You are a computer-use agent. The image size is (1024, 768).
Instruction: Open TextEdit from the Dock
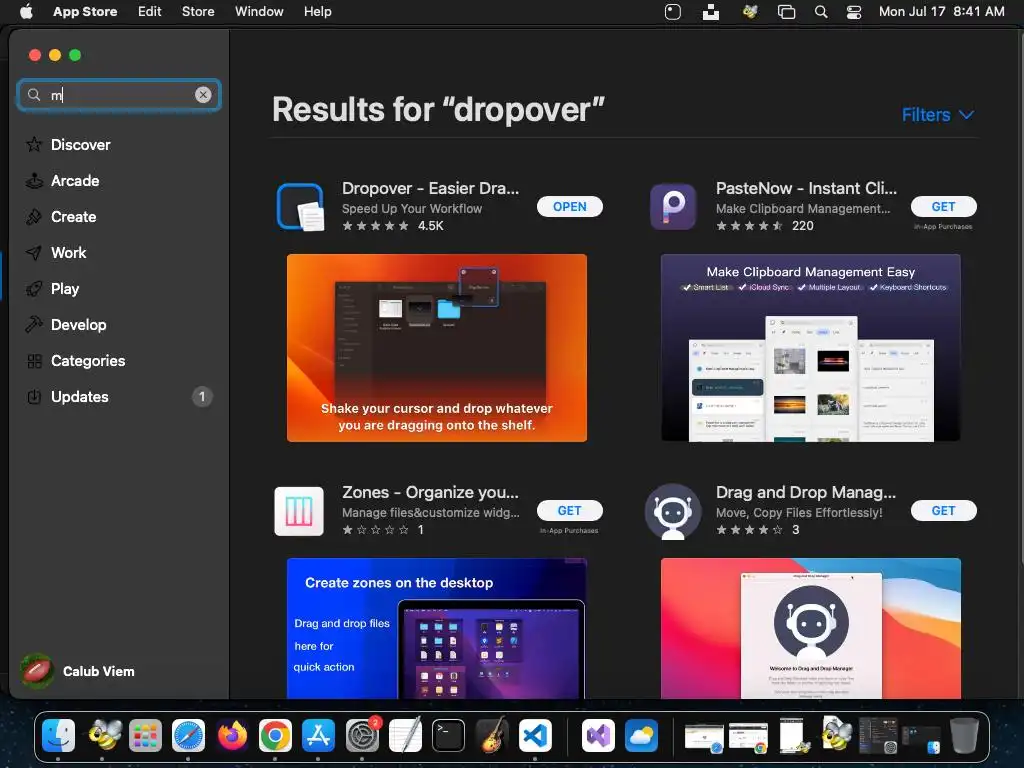tap(405, 735)
